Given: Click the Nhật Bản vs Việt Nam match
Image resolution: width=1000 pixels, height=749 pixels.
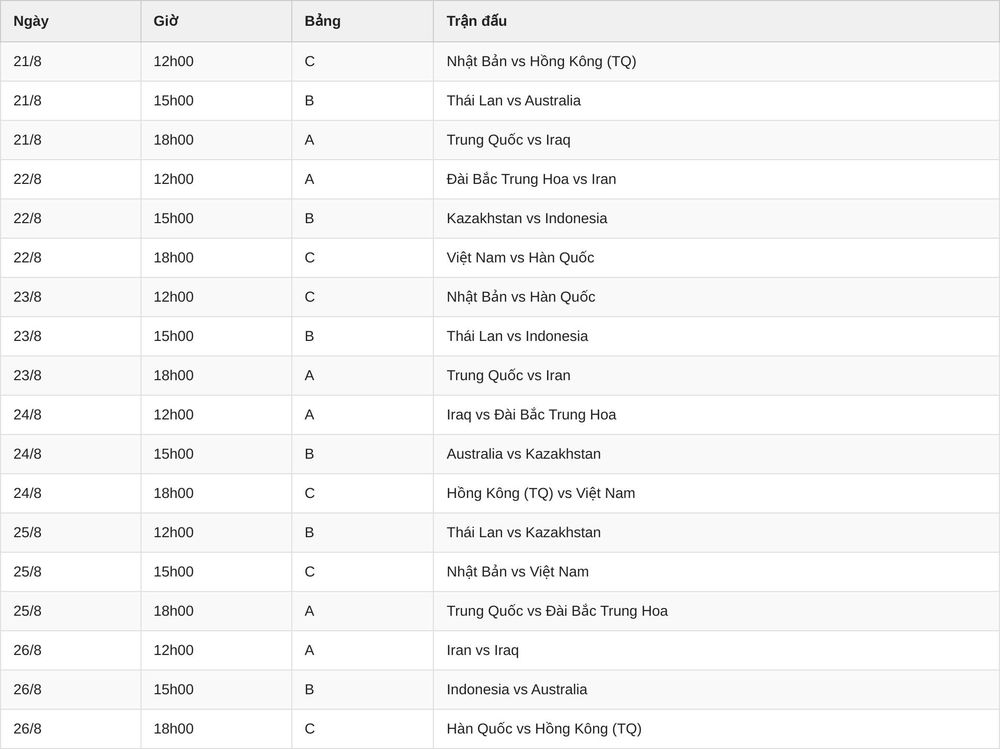Looking at the screenshot, I should click(518, 572).
